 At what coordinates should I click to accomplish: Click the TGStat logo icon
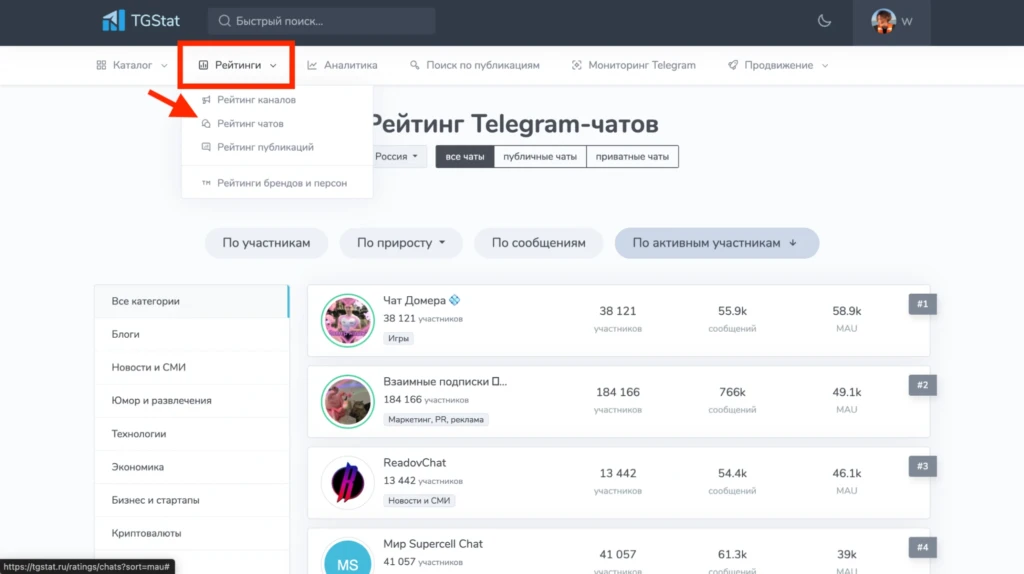113,21
